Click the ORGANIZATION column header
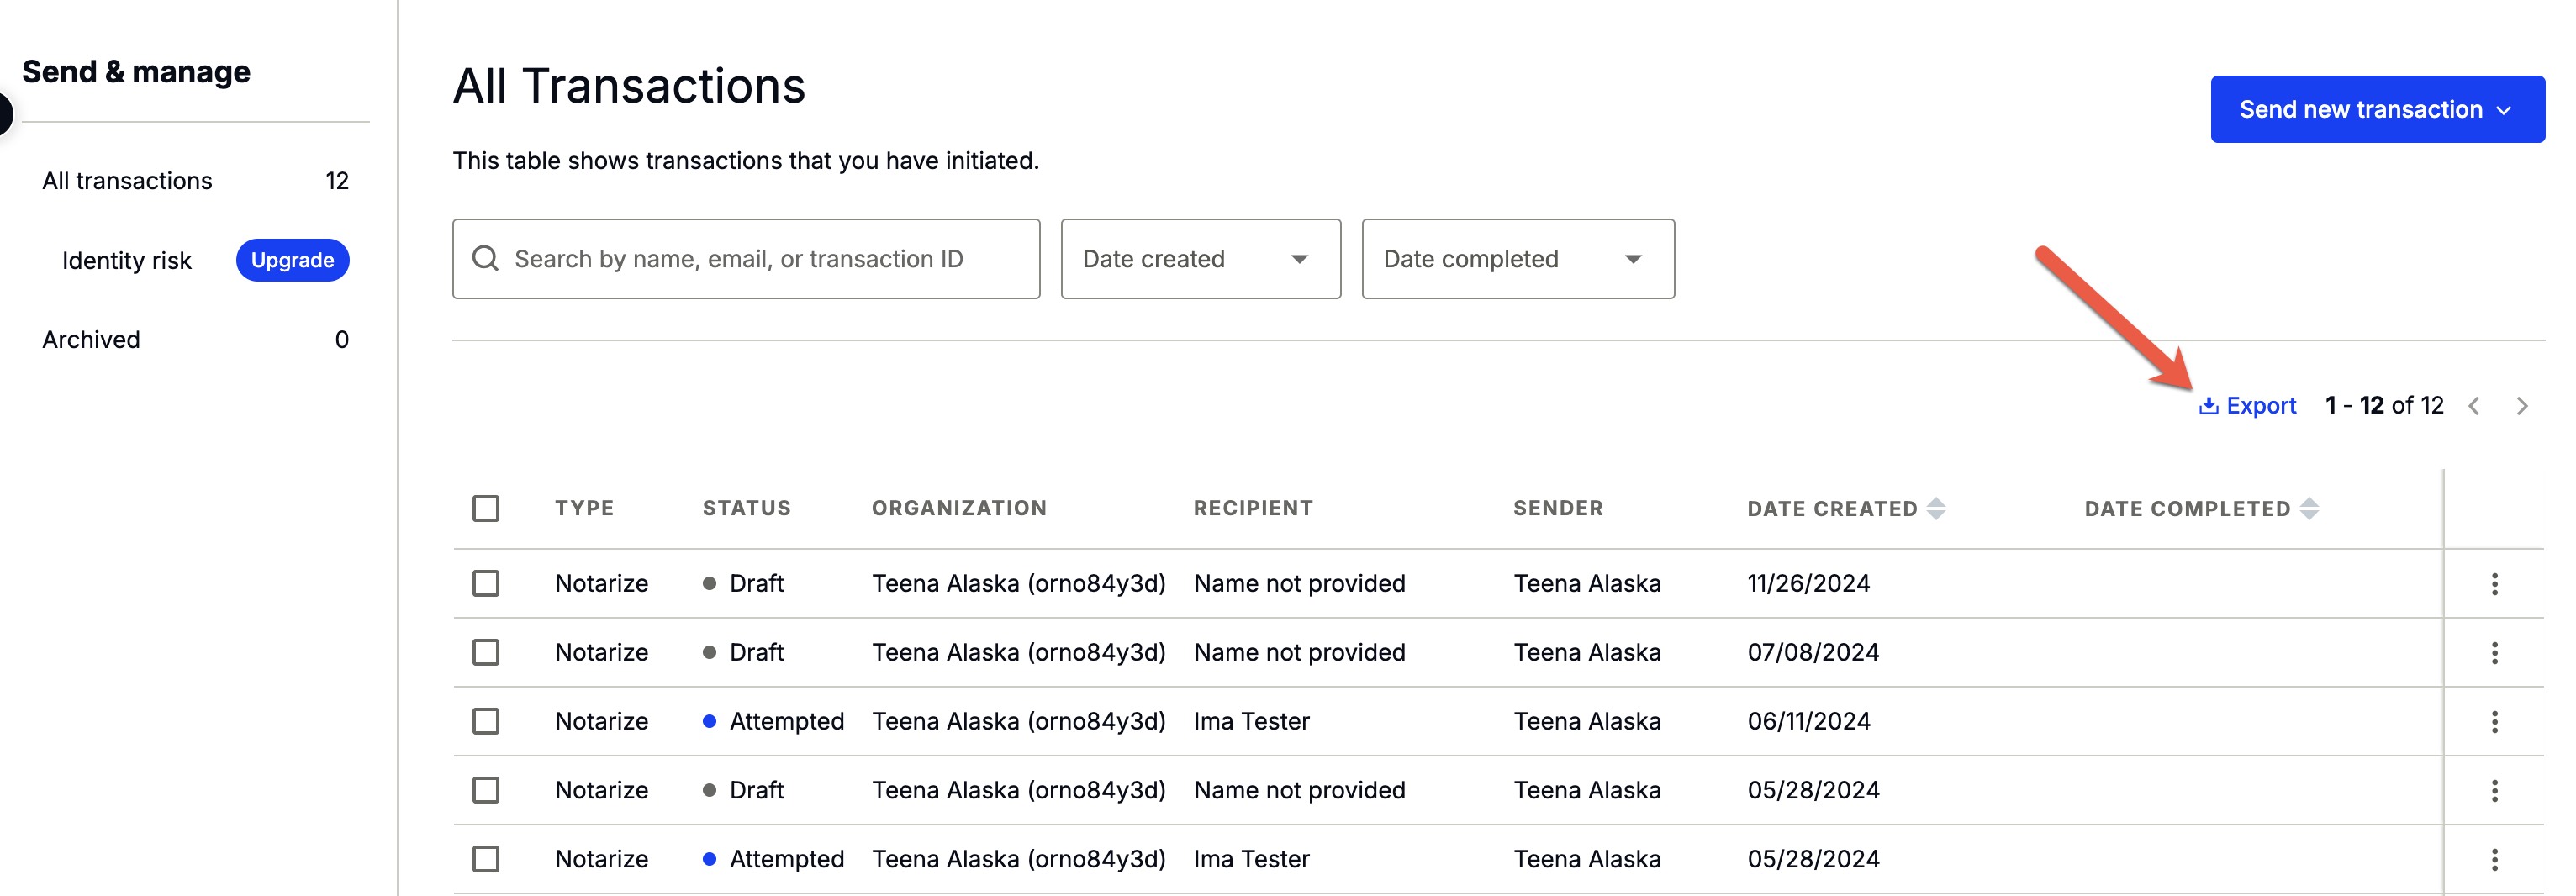 [x=959, y=508]
